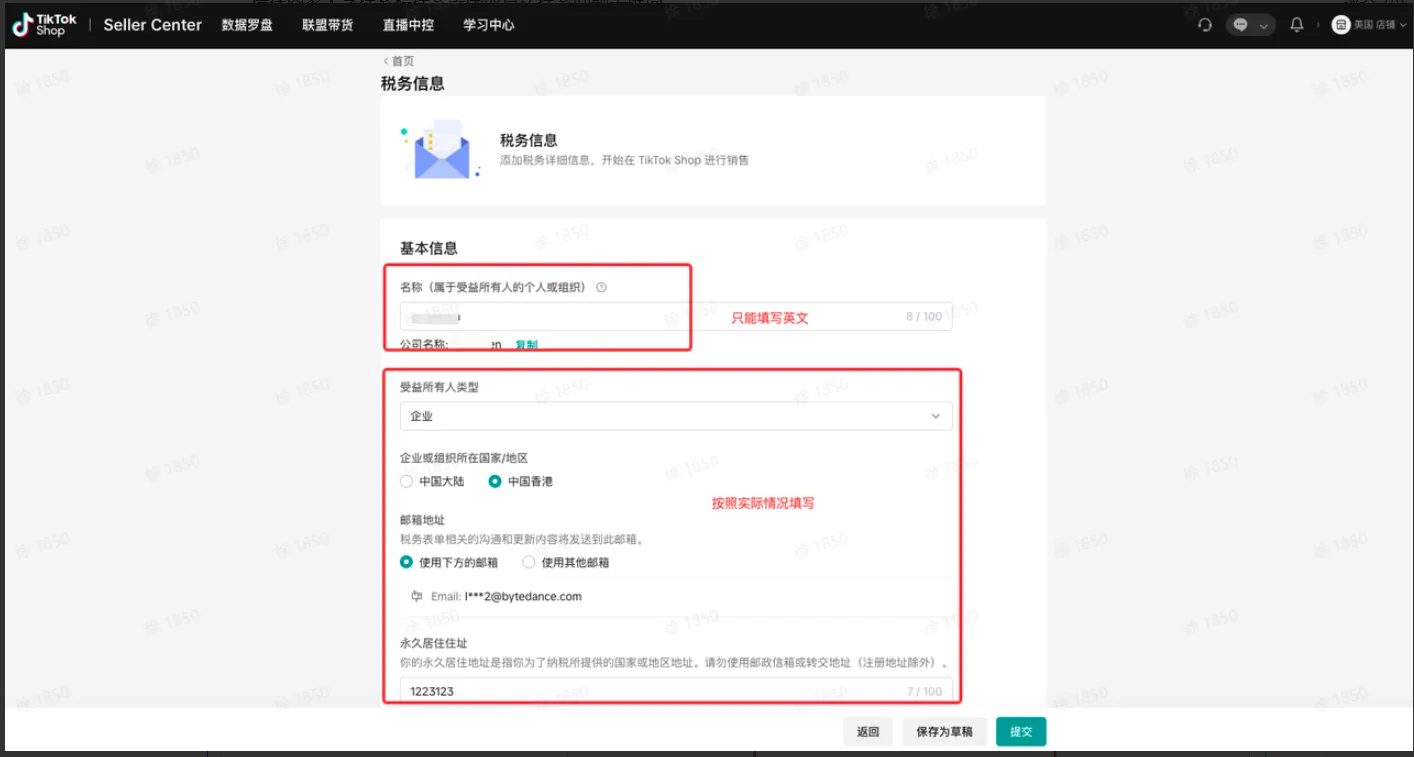
Task: Submit the tax form with 提交
Action: [x=1021, y=732]
